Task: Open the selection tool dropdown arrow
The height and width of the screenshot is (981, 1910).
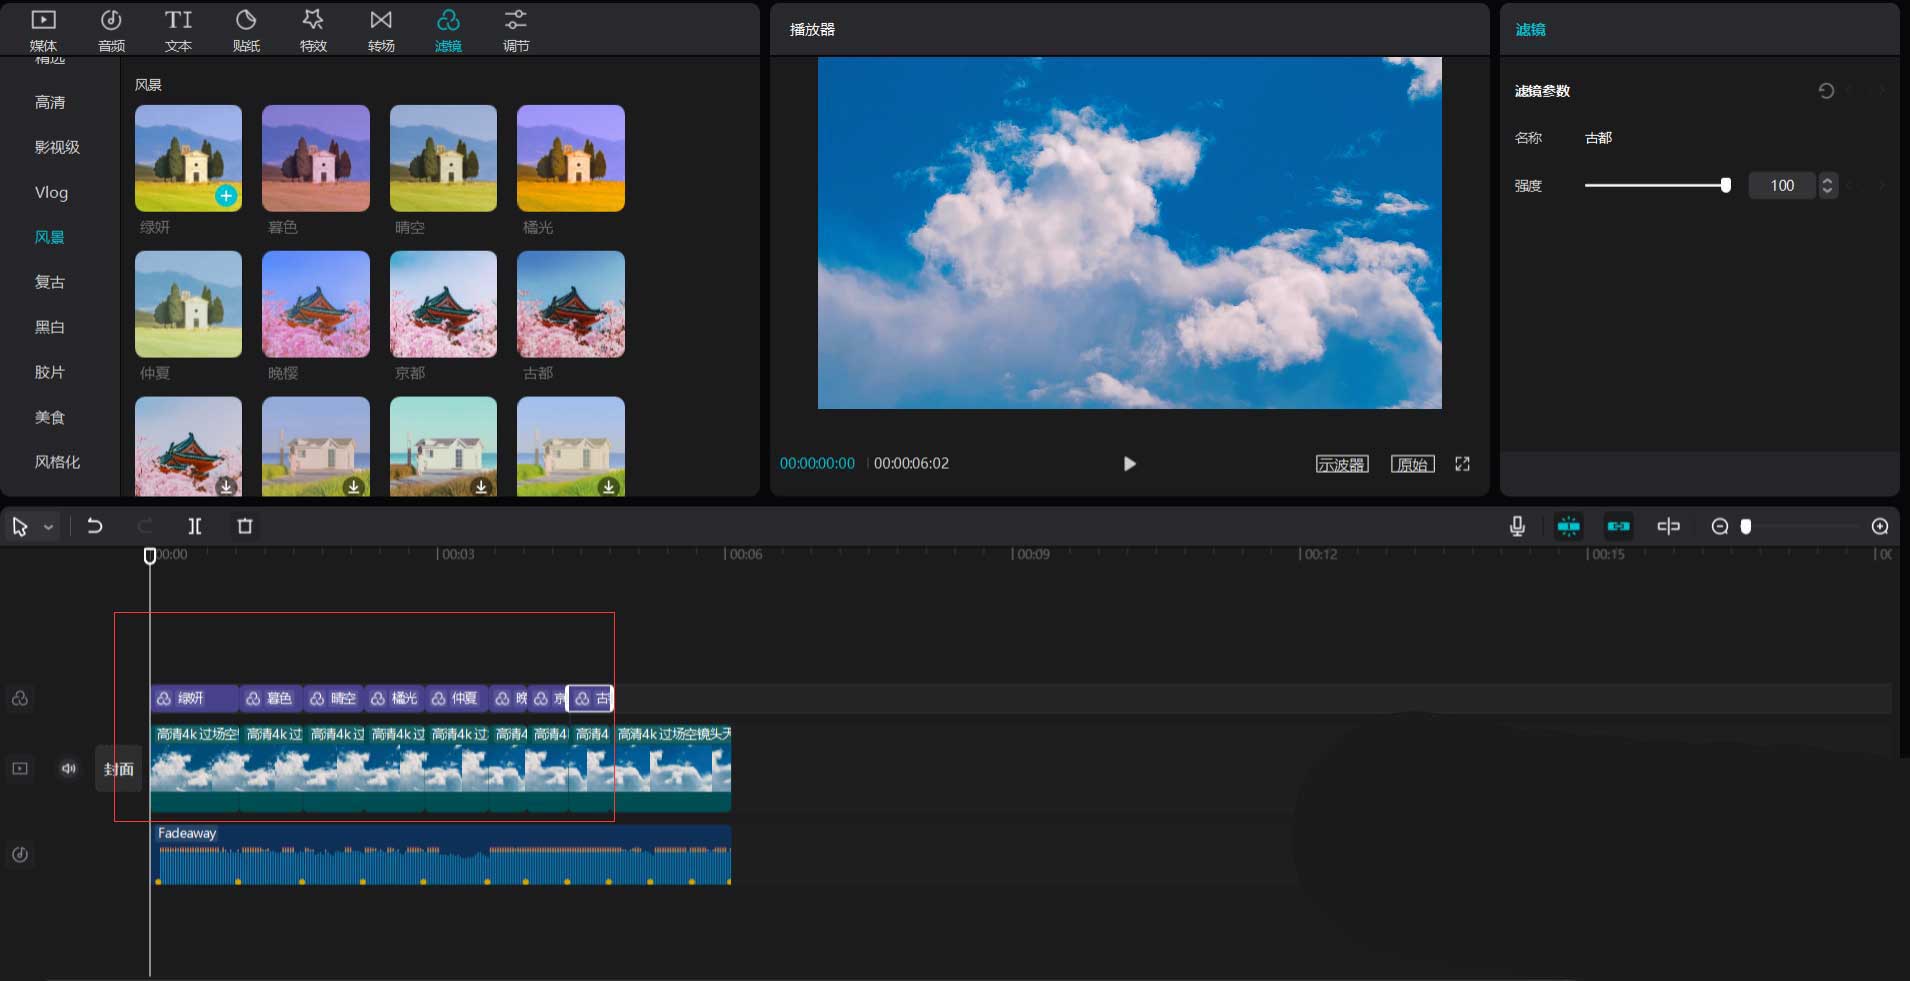Action: pos(48,527)
